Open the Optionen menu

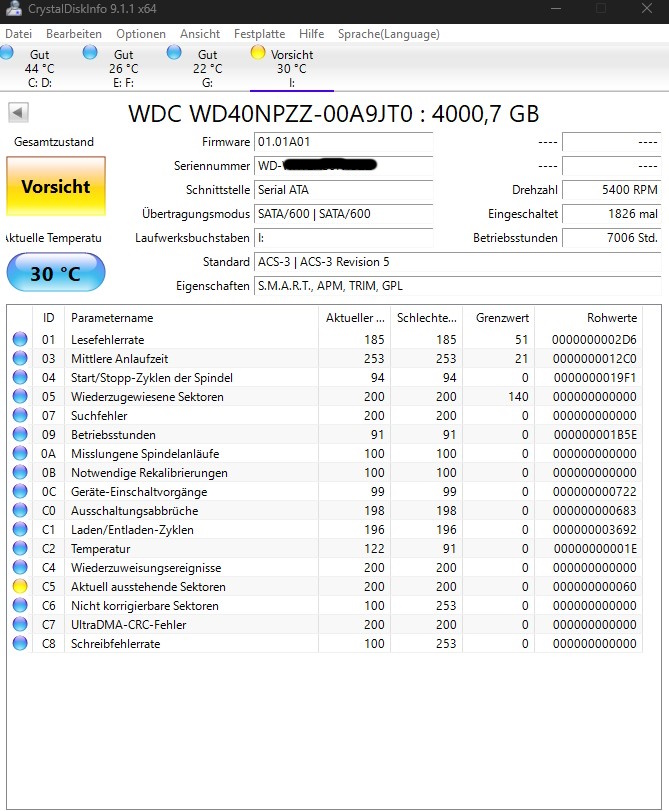click(x=141, y=34)
